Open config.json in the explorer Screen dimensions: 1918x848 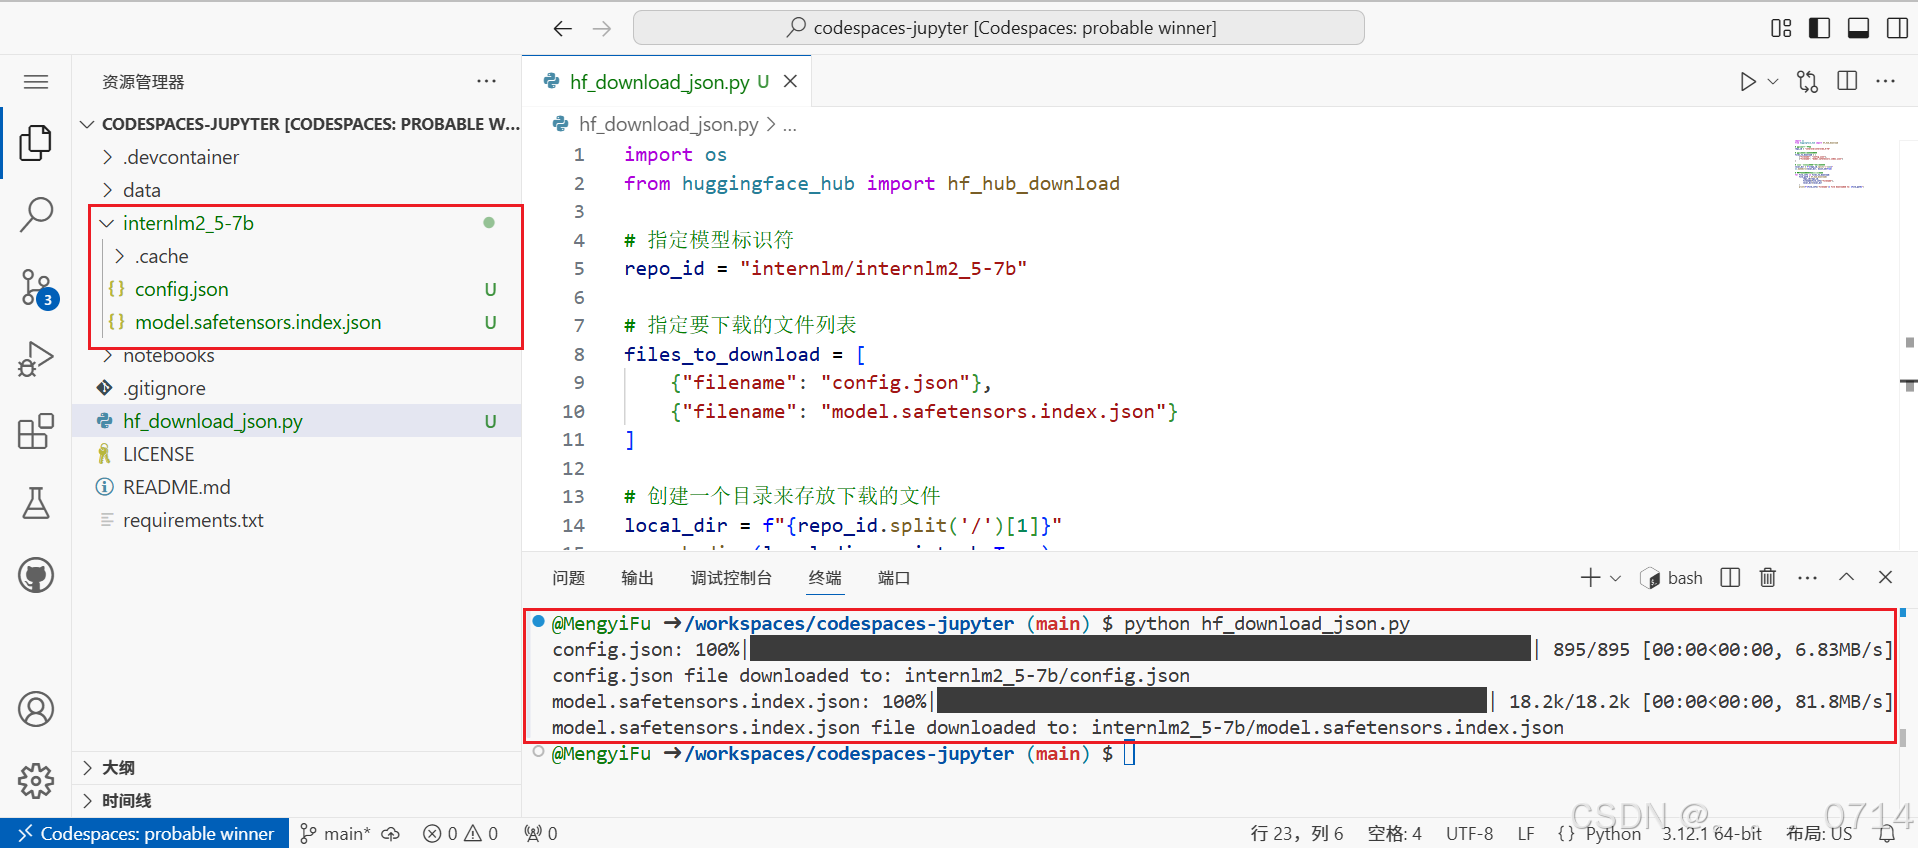(182, 289)
